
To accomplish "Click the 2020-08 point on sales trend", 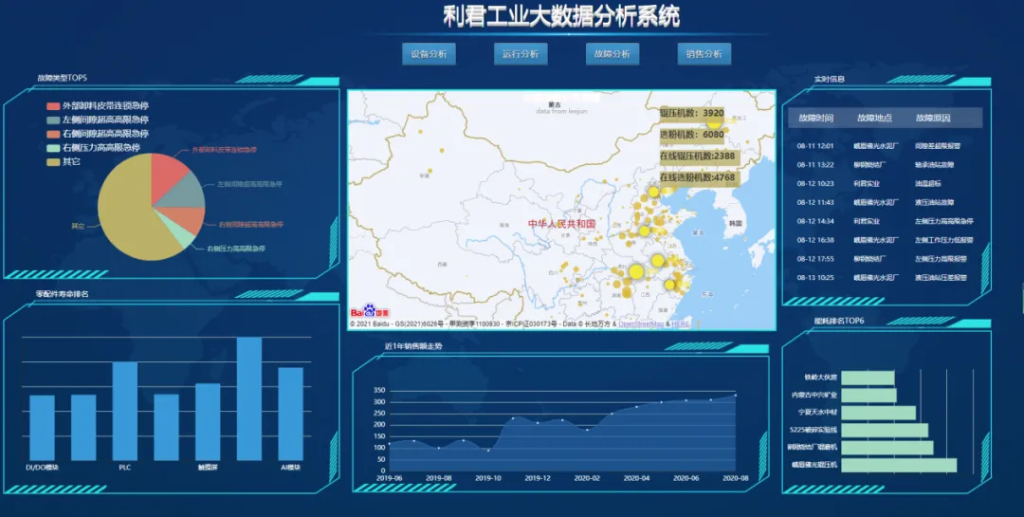I will tap(735, 396).
